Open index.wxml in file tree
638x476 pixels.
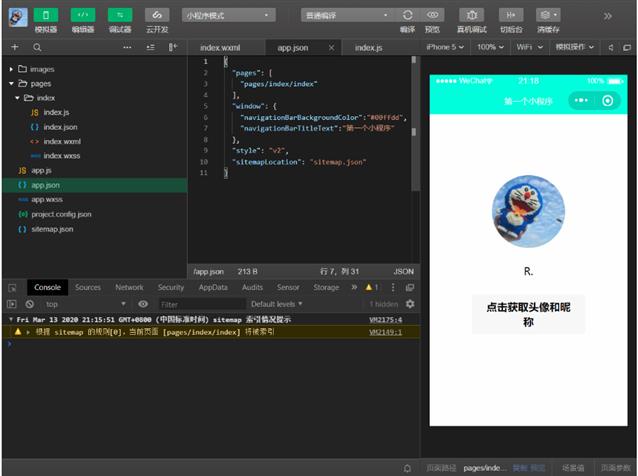[62, 141]
